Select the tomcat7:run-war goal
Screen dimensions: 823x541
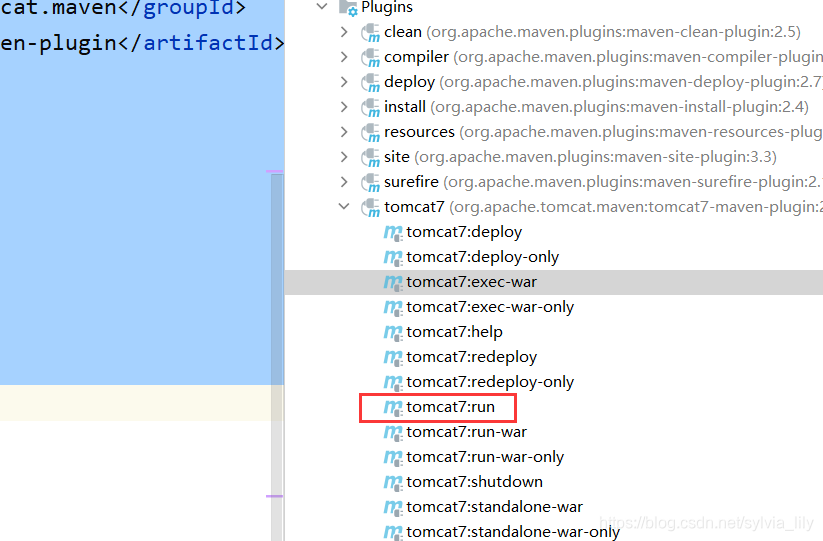tap(466, 432)
